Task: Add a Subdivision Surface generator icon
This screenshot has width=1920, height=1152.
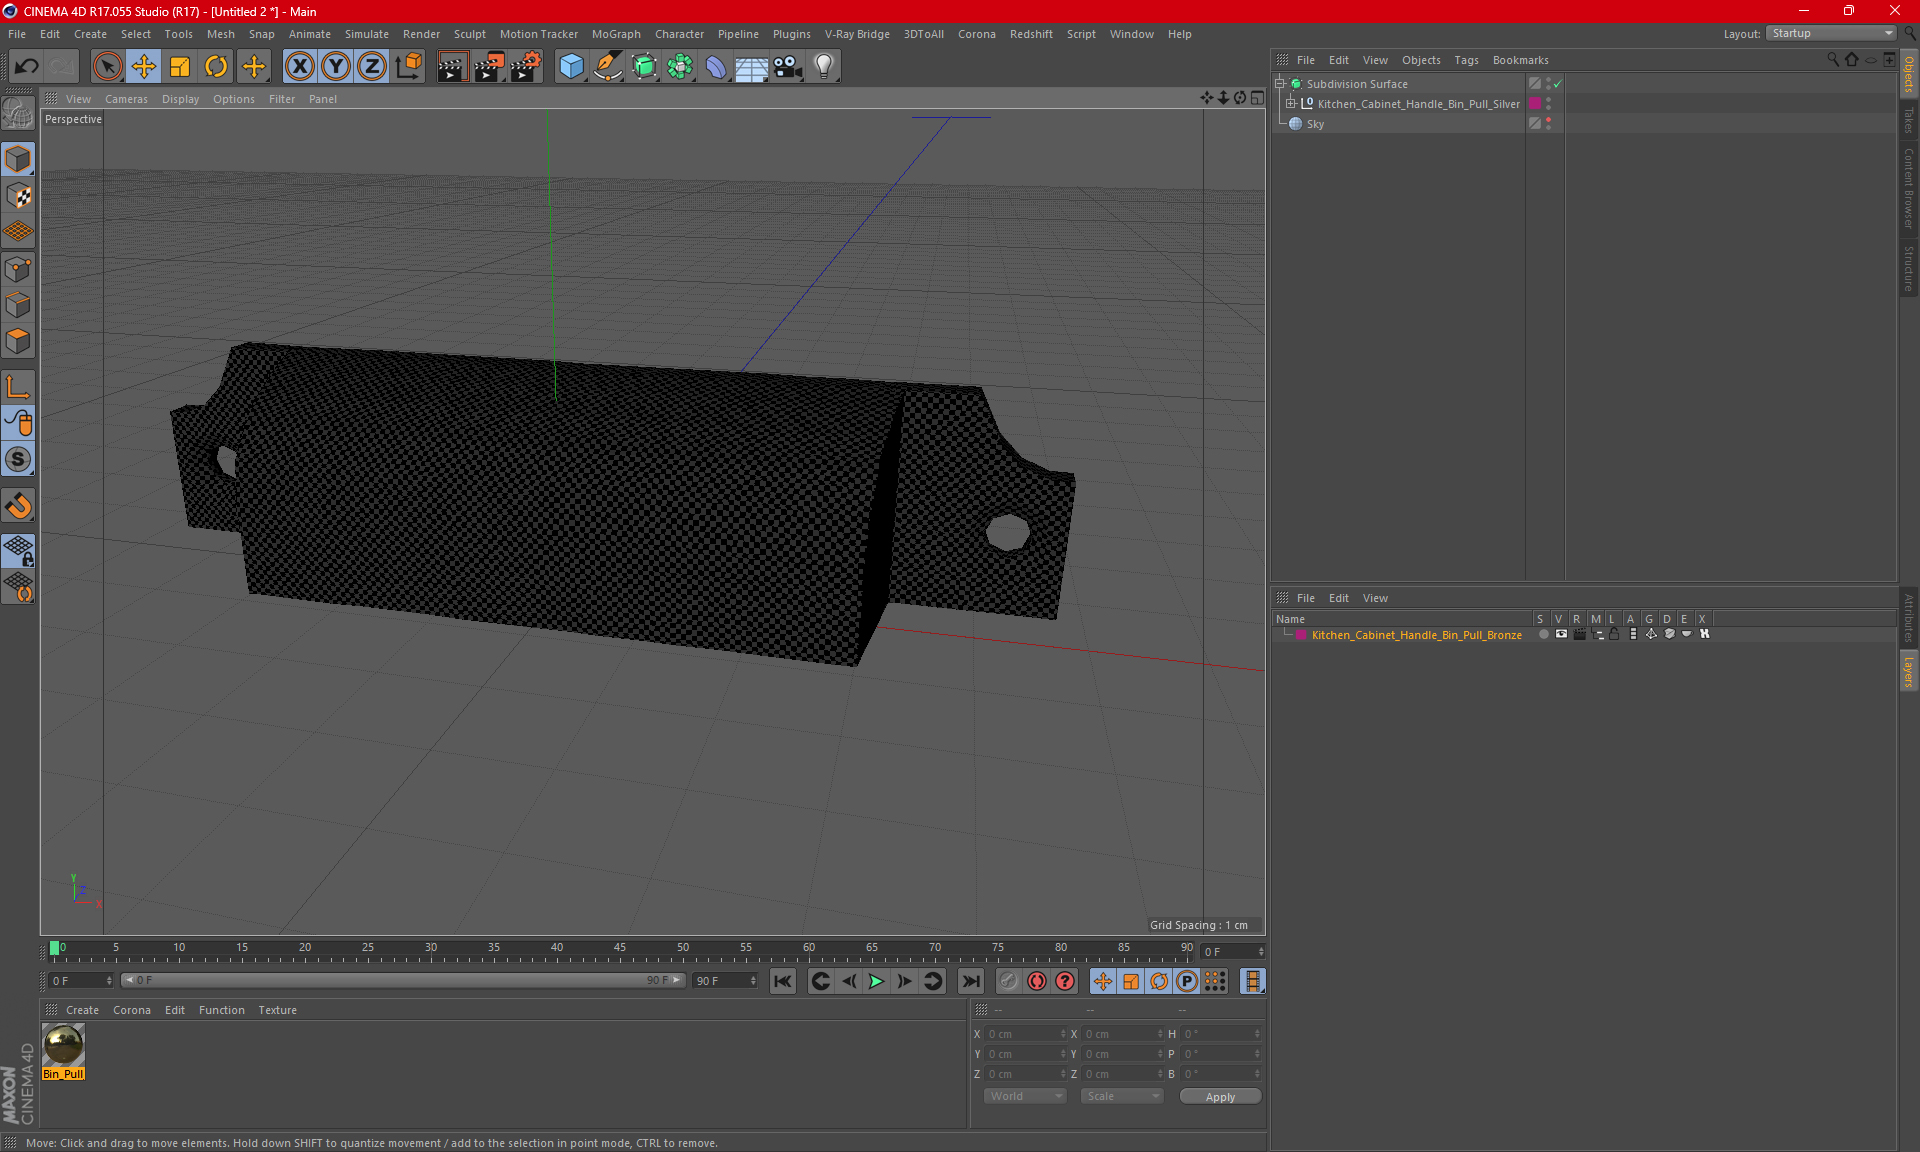Action: pyautogui.click(x=644, y=66)
